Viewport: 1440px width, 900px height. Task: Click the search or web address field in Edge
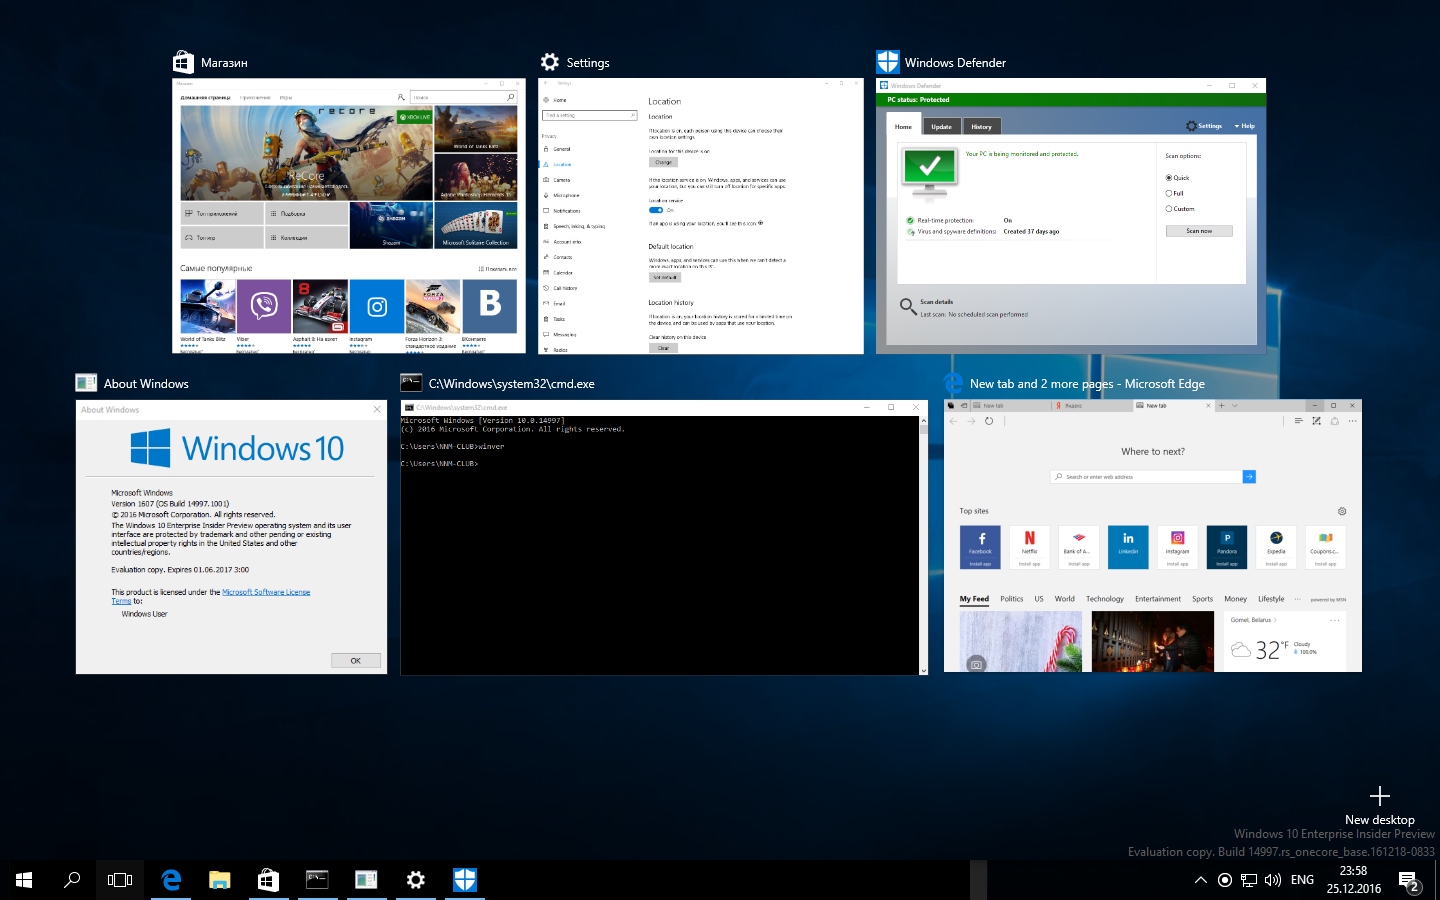pos(1146,477)
